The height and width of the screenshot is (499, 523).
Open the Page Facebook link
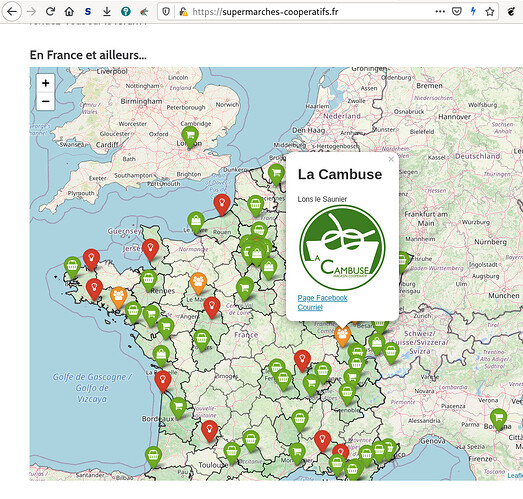click(323, 298)
